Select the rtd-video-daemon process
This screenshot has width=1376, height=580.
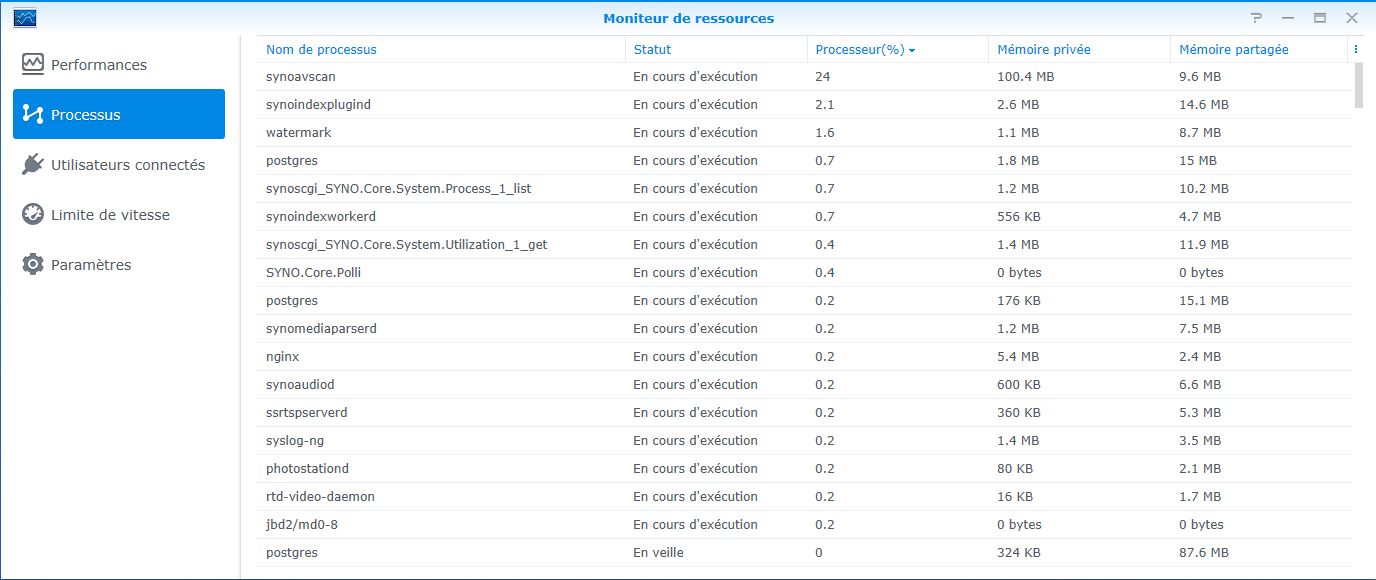point(805,496)
